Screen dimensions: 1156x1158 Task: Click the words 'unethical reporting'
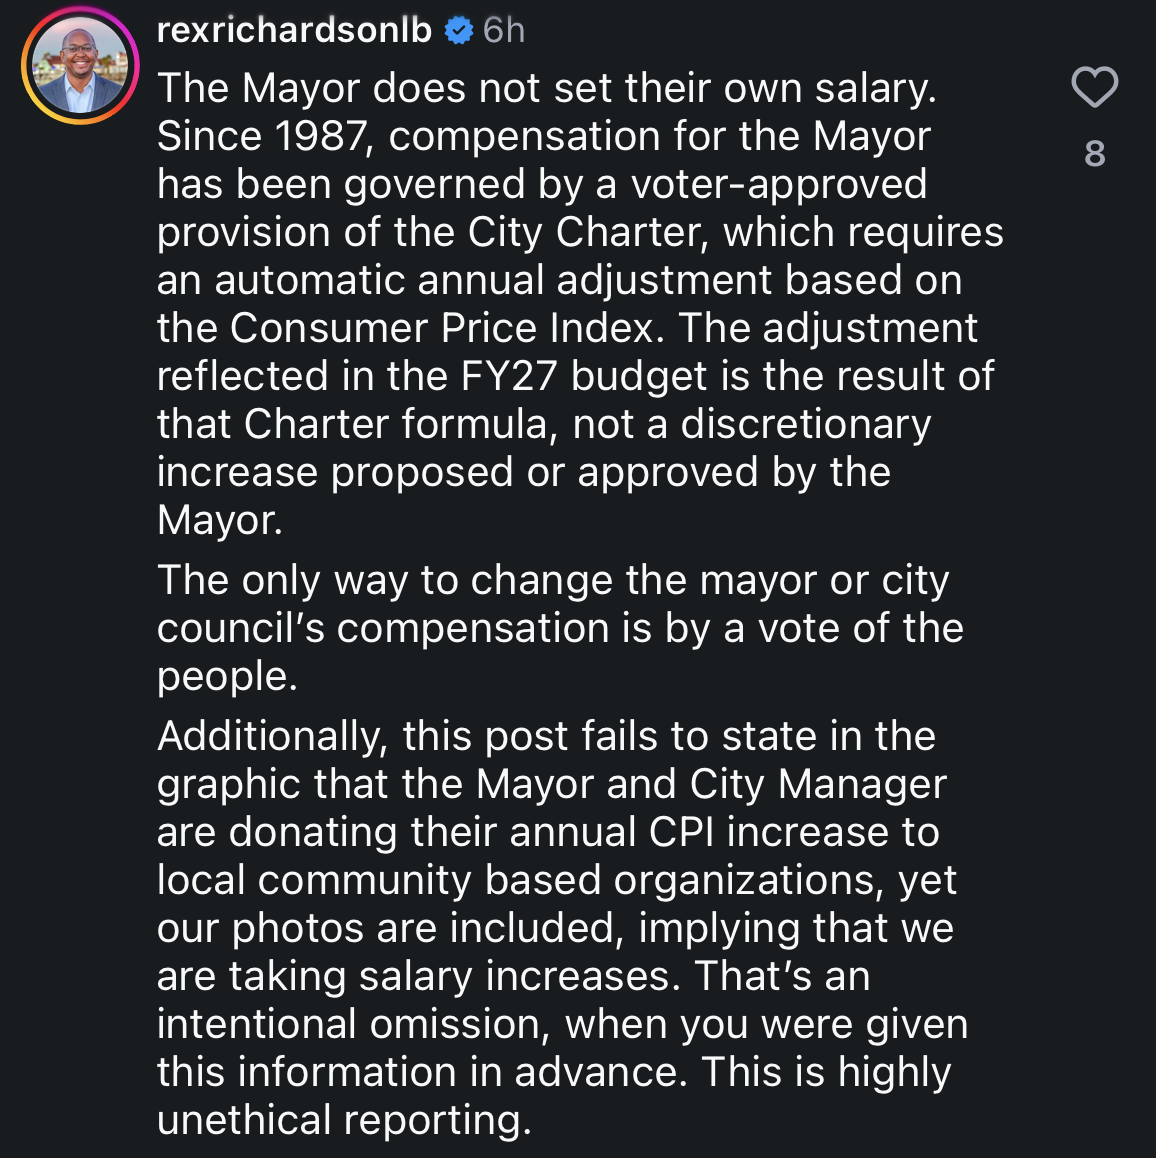click(343, 1120)
